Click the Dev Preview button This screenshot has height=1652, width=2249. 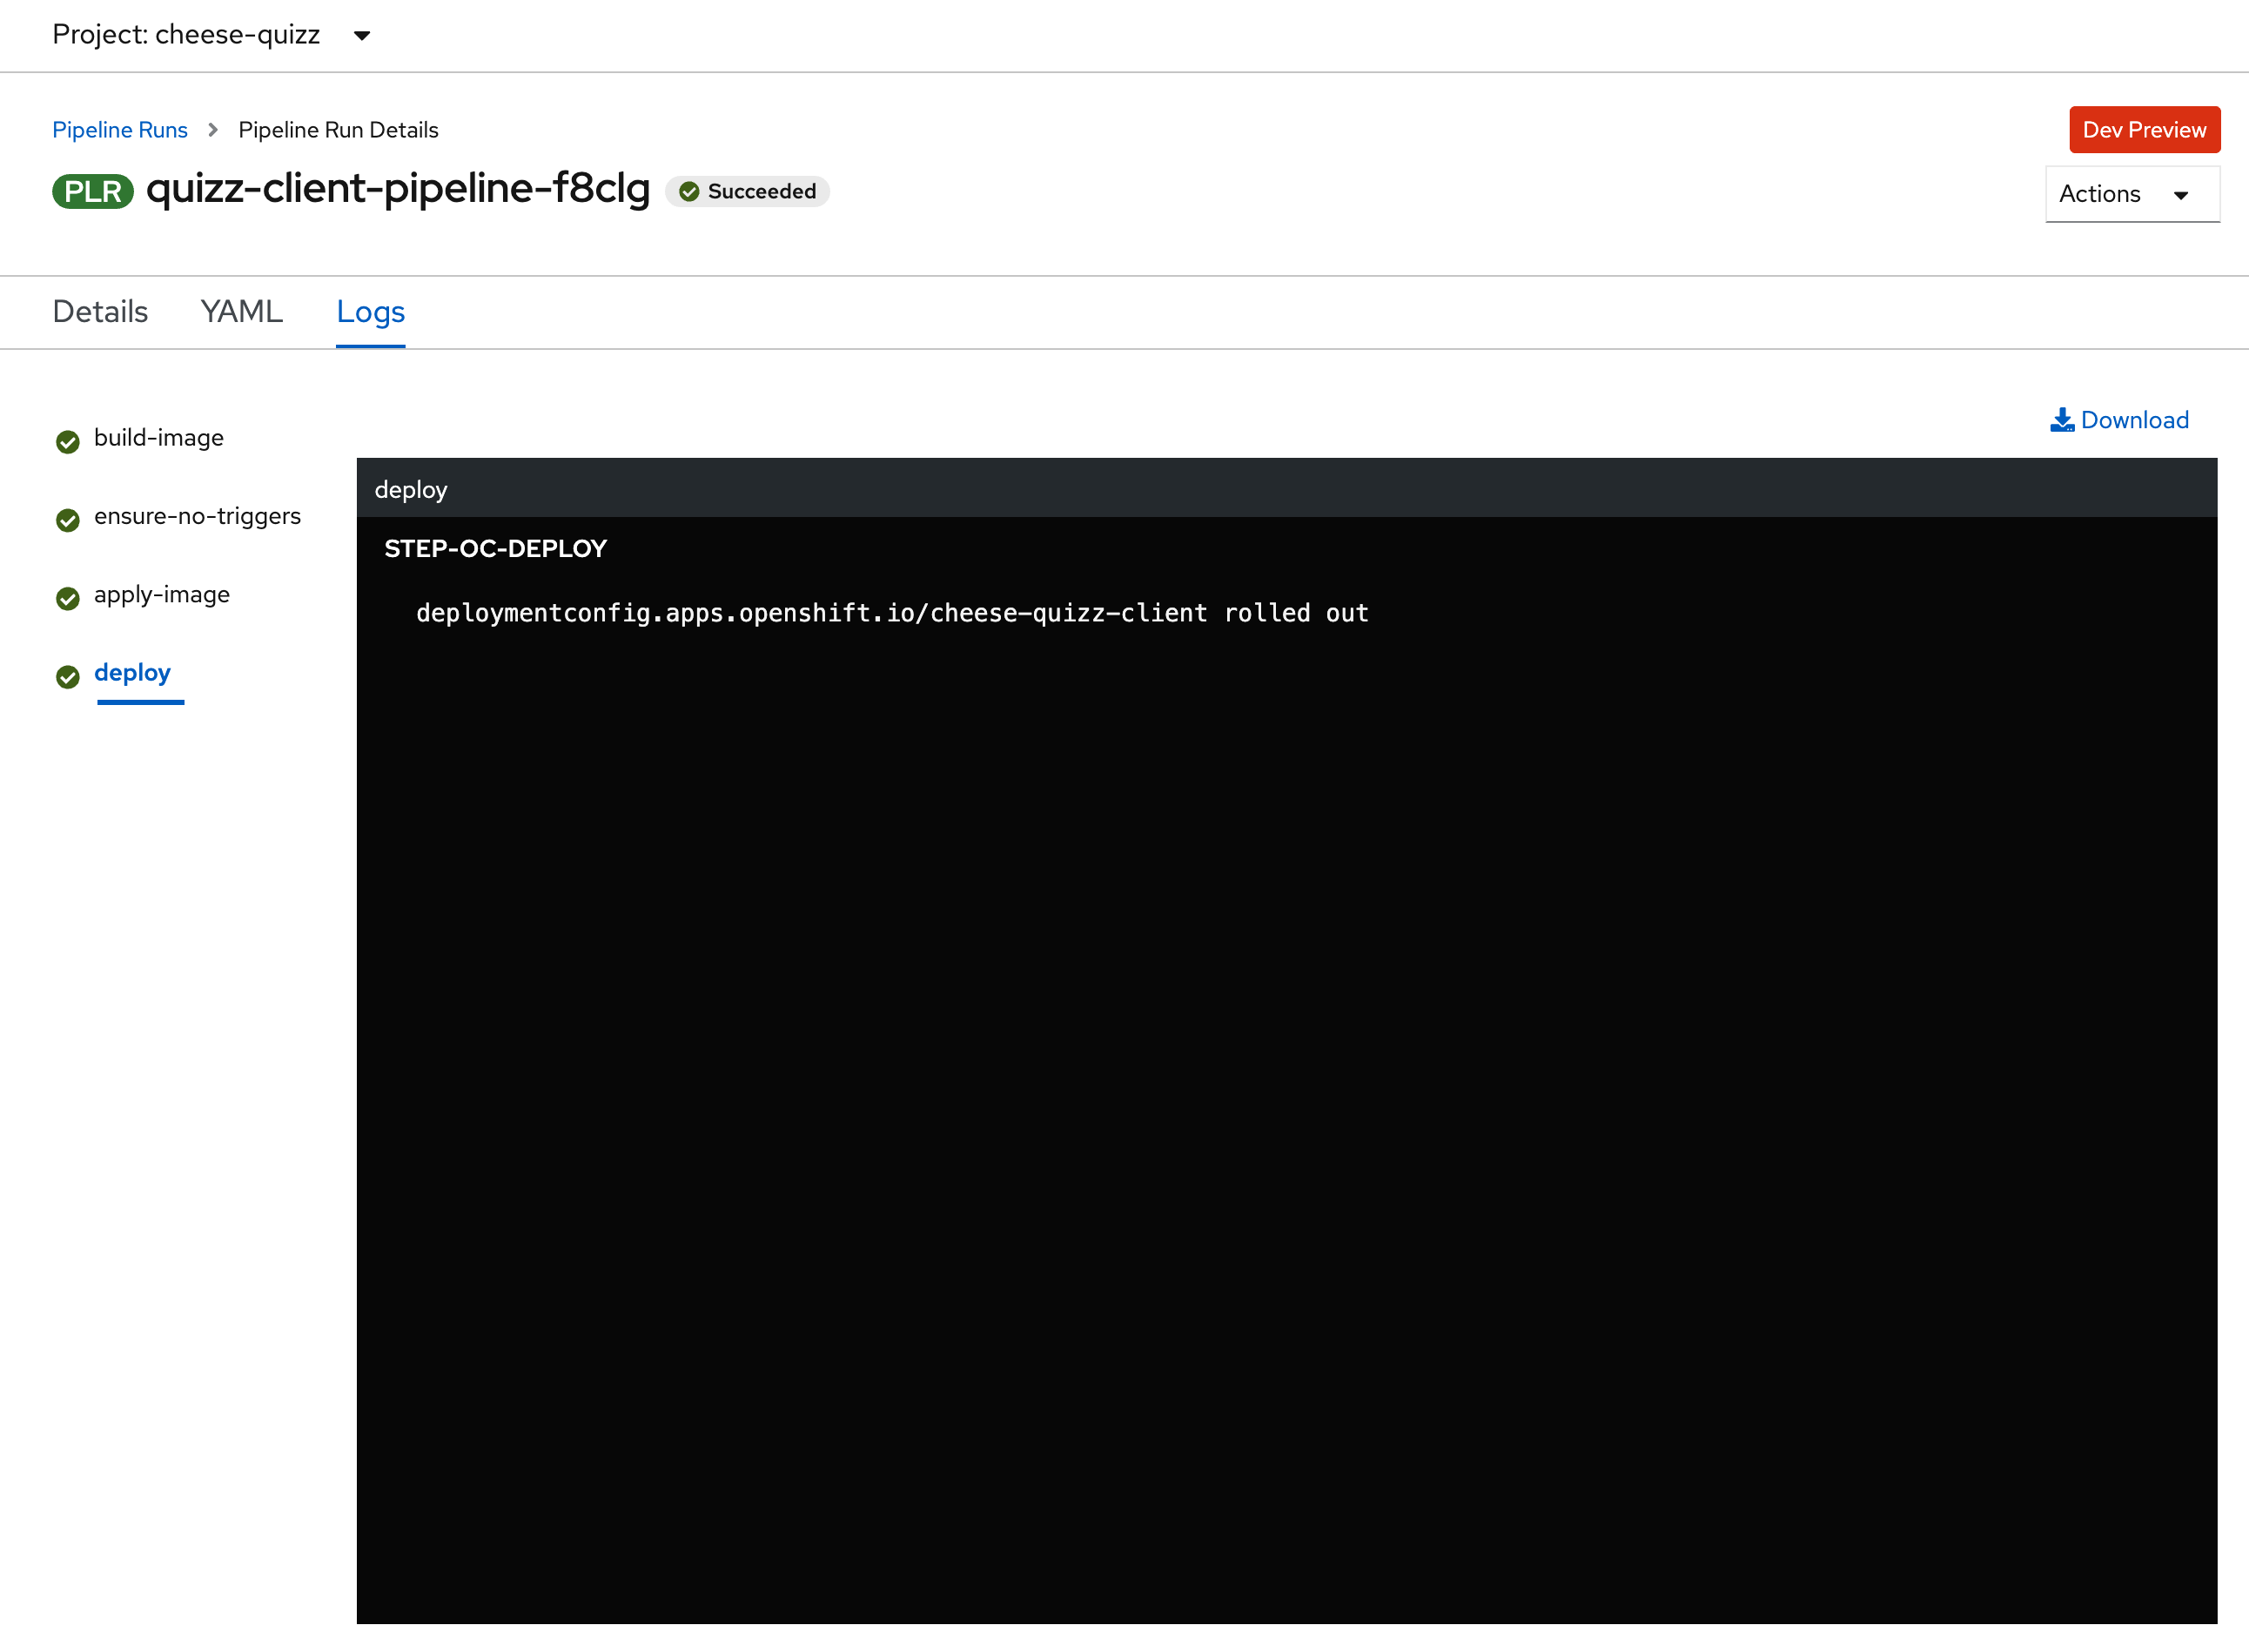[2143, 129]
